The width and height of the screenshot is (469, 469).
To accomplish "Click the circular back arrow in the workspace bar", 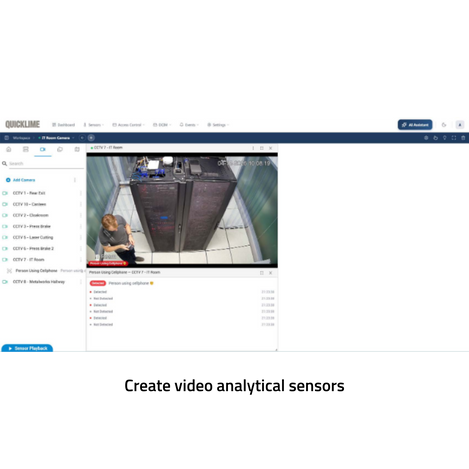I will coord(82,138).
